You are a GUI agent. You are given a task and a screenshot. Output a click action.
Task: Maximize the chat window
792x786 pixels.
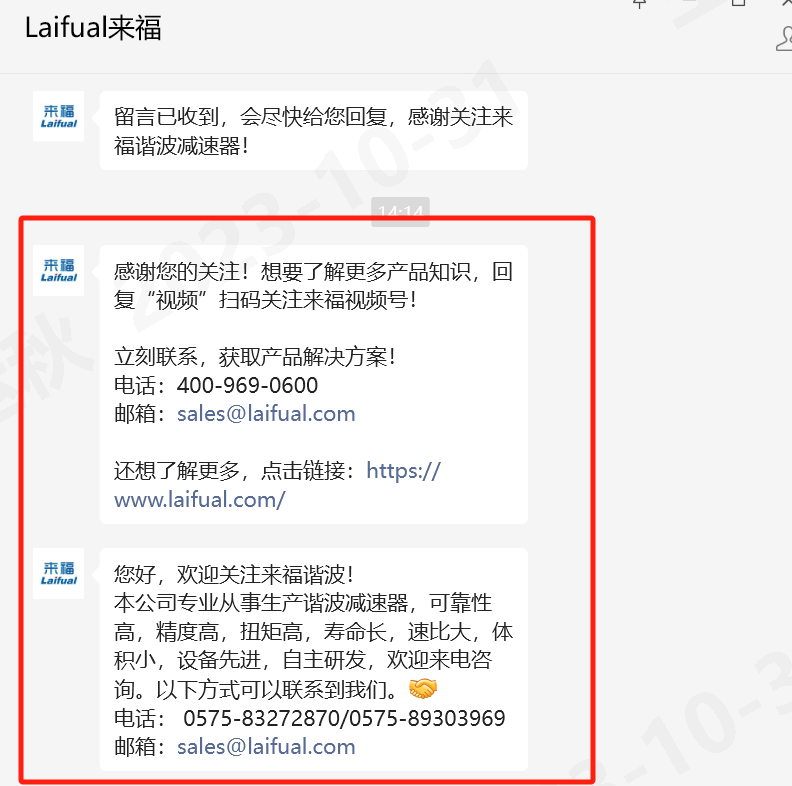[738, 3]
